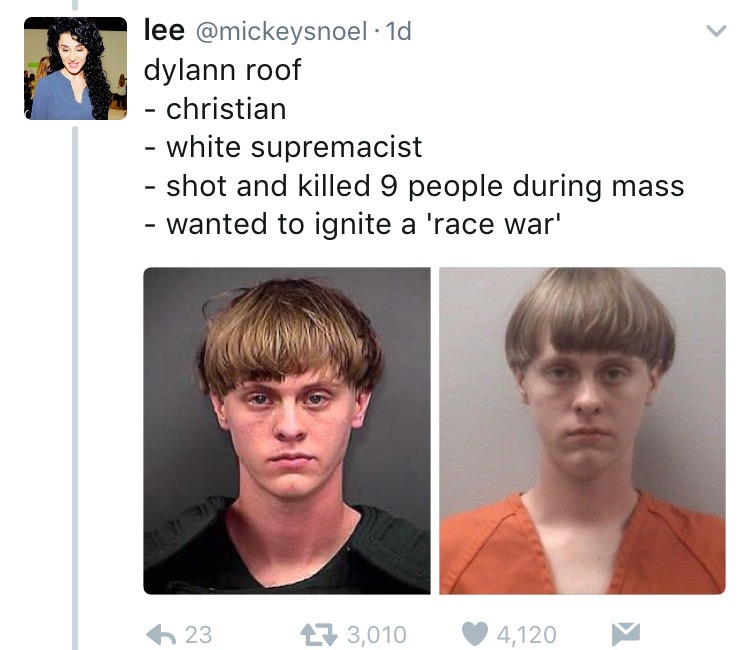Open the tweet options chevron menu
750x650 pixels.
716,31
